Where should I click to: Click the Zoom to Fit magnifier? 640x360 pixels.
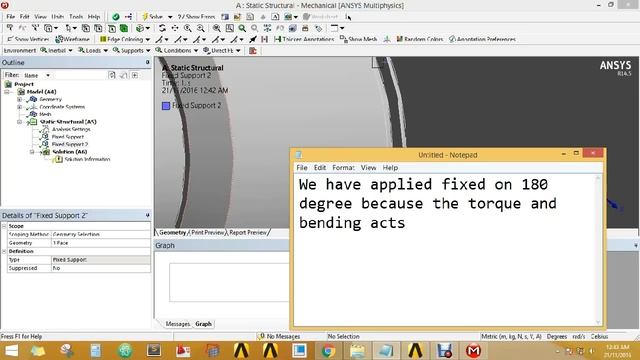pyautogui.click(x=216, y=28)
